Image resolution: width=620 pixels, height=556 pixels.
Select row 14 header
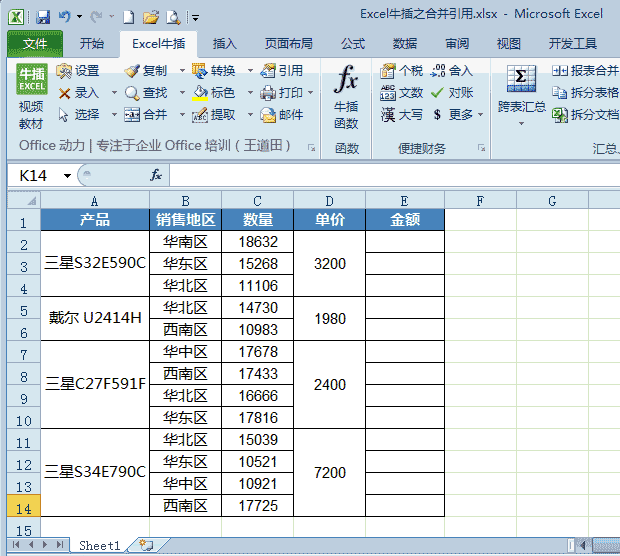click(x=24, y=506)
